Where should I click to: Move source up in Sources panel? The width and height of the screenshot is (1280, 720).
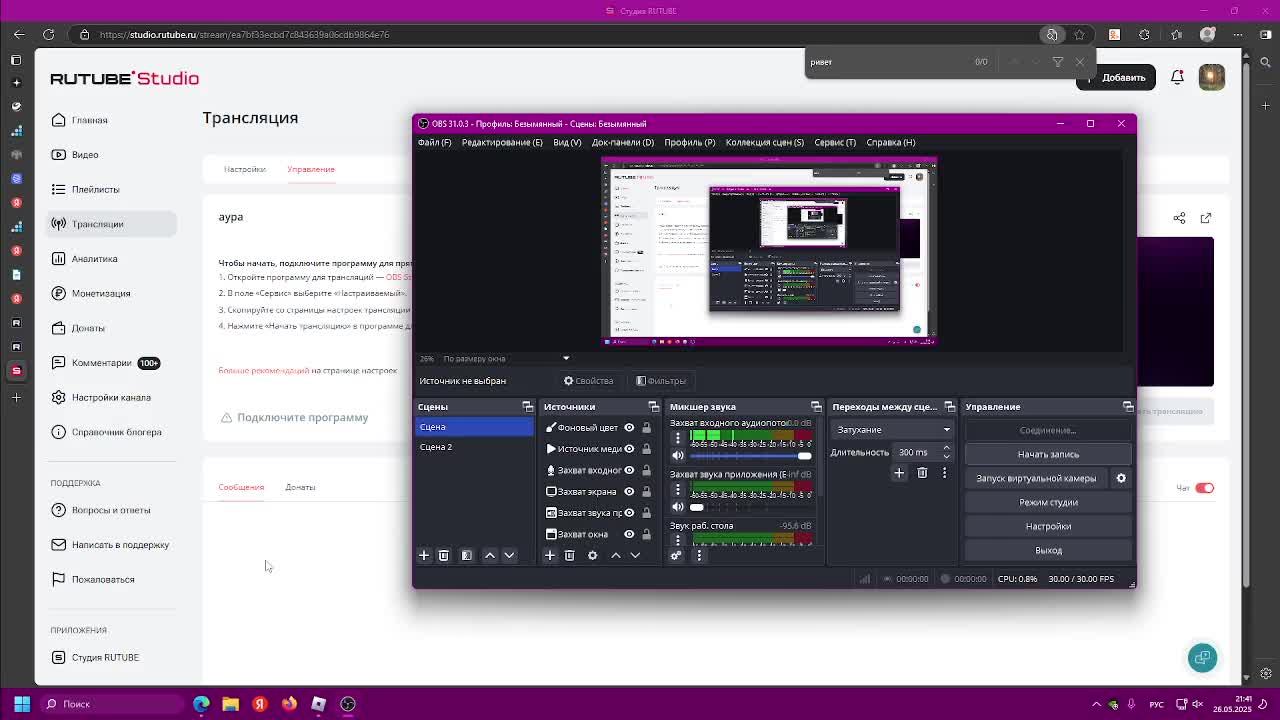(x=616, y=555)
